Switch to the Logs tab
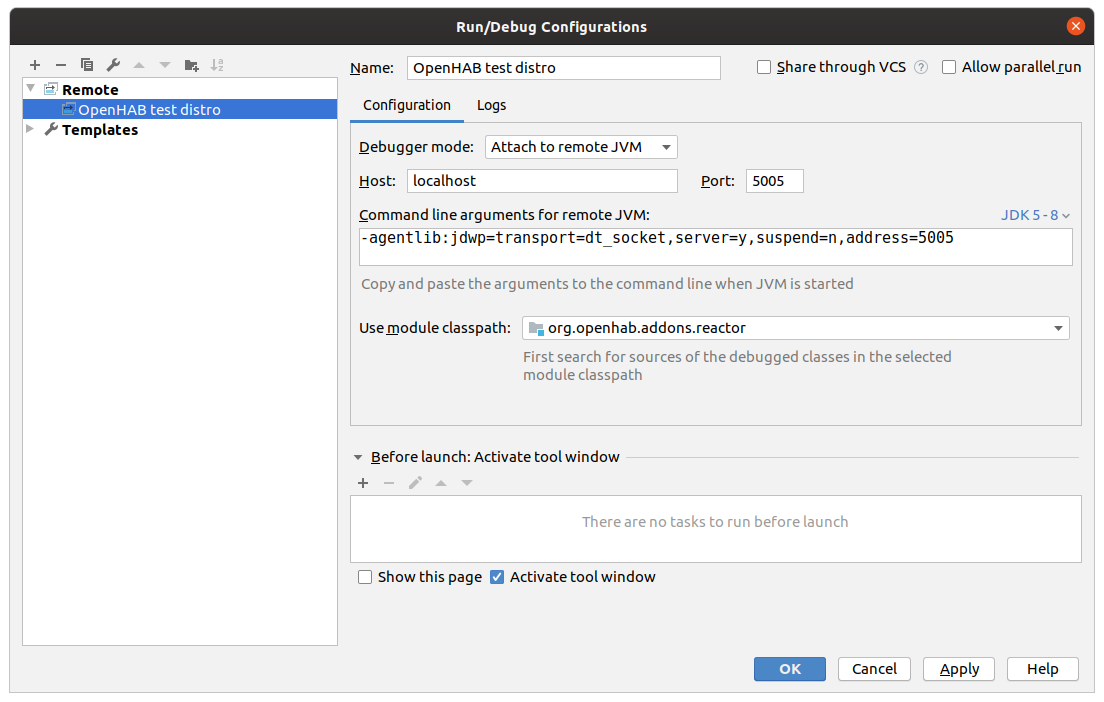This screenshot has height=702, width=1104. coord(491,104)
